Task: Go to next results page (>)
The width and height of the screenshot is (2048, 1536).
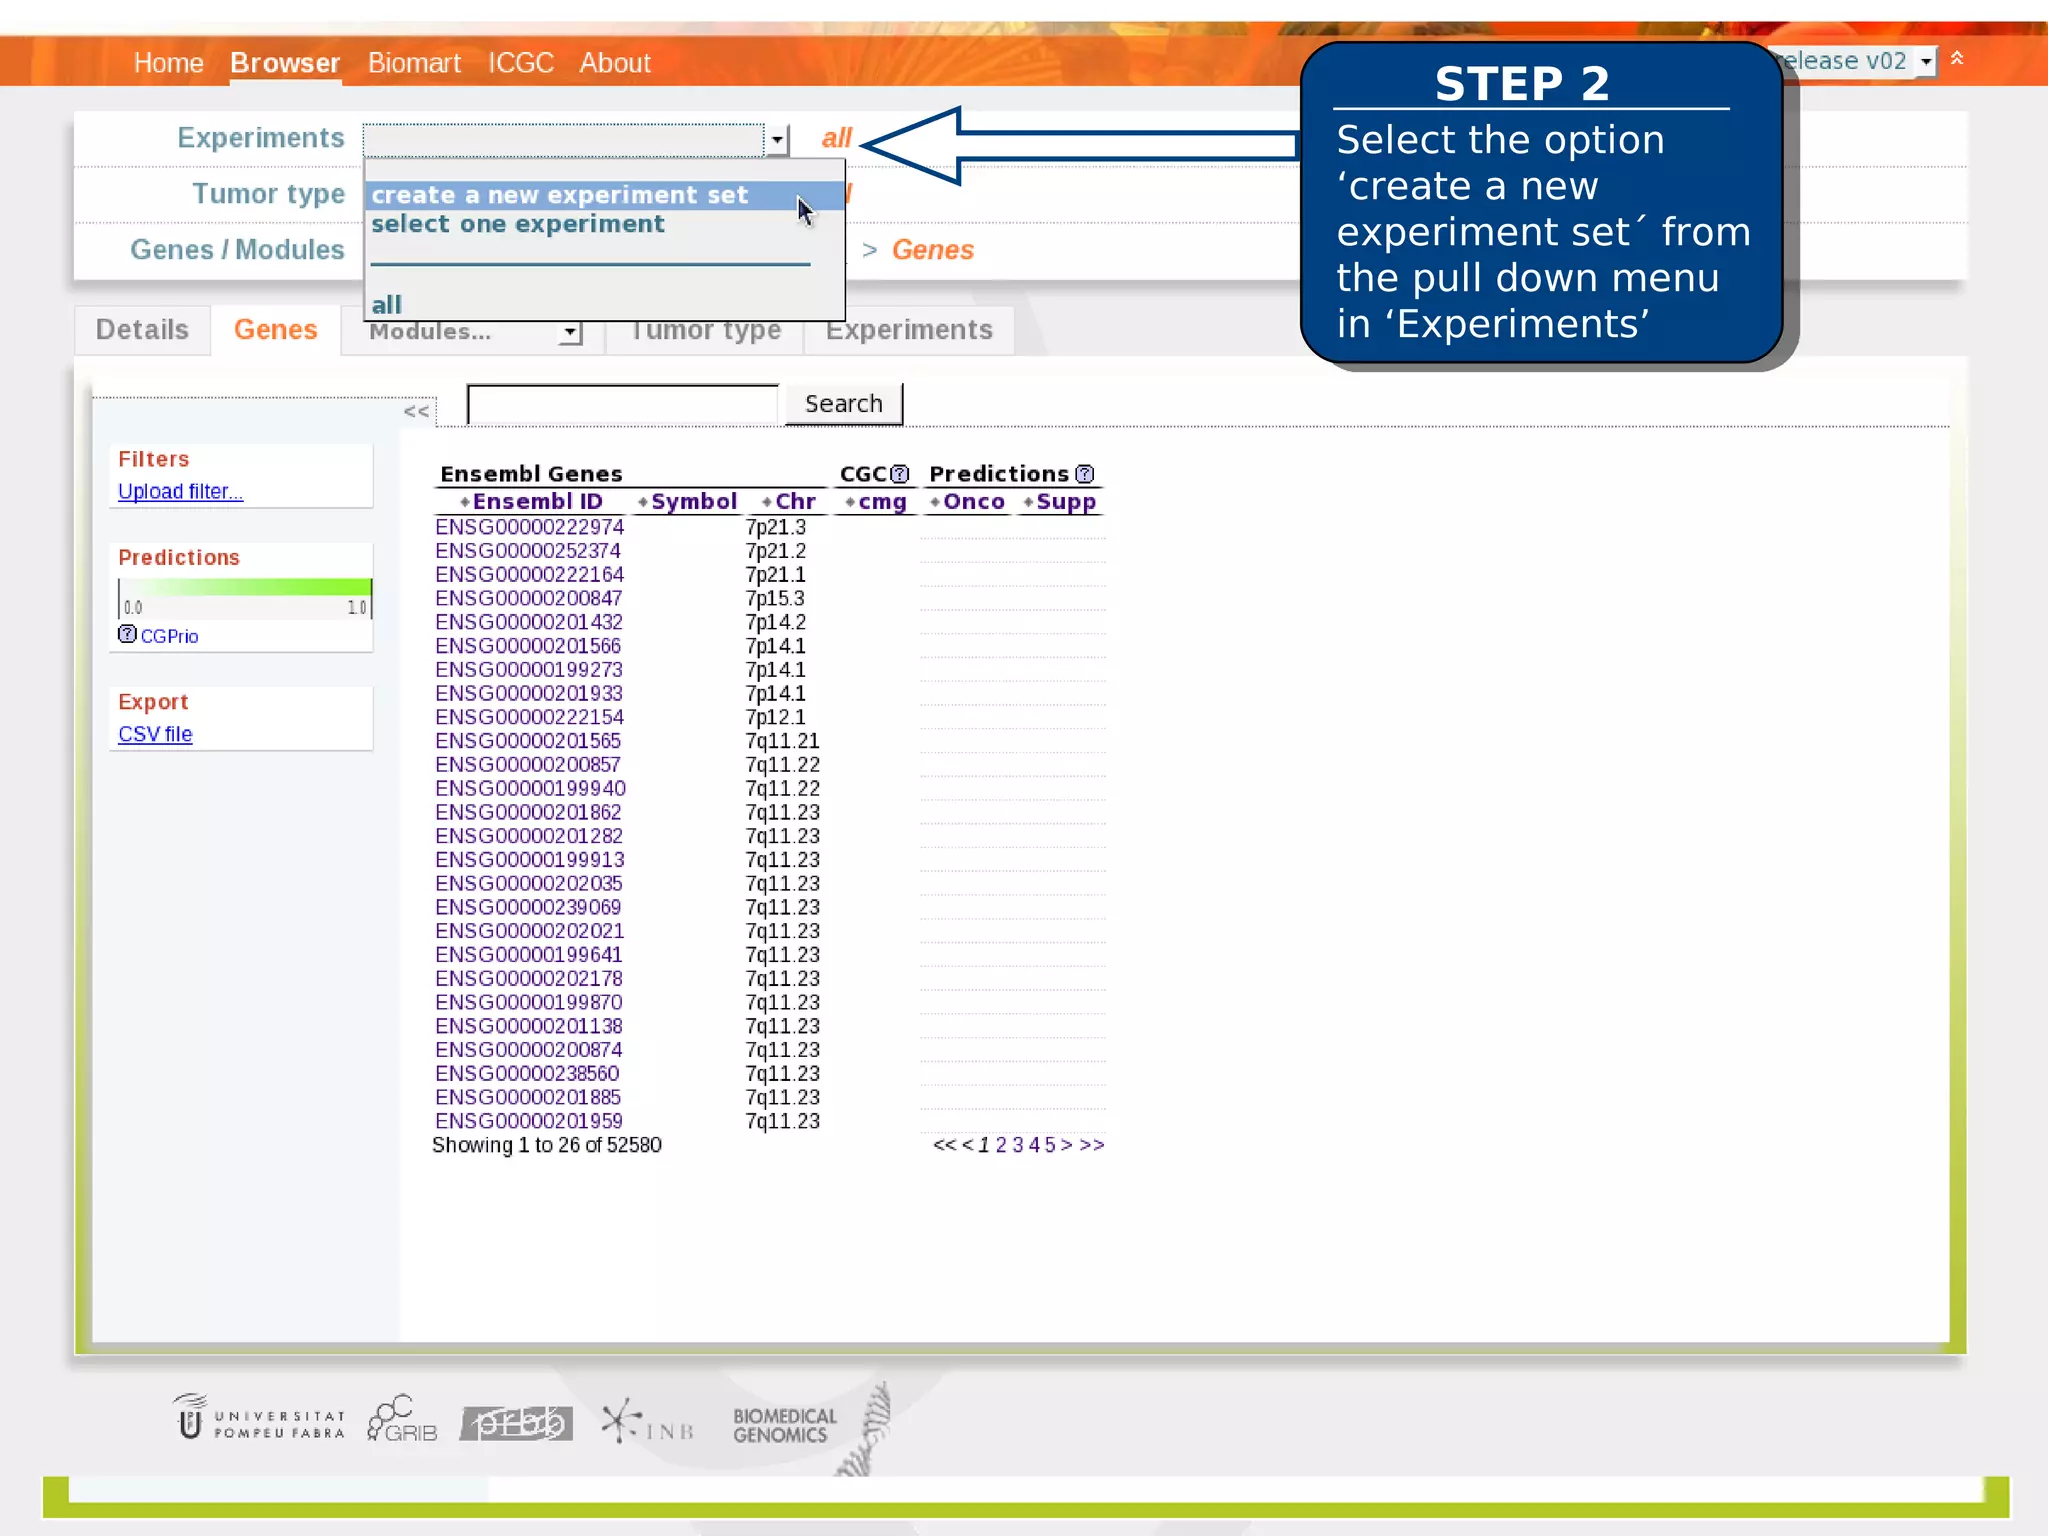Action: pos(1066,1145)
